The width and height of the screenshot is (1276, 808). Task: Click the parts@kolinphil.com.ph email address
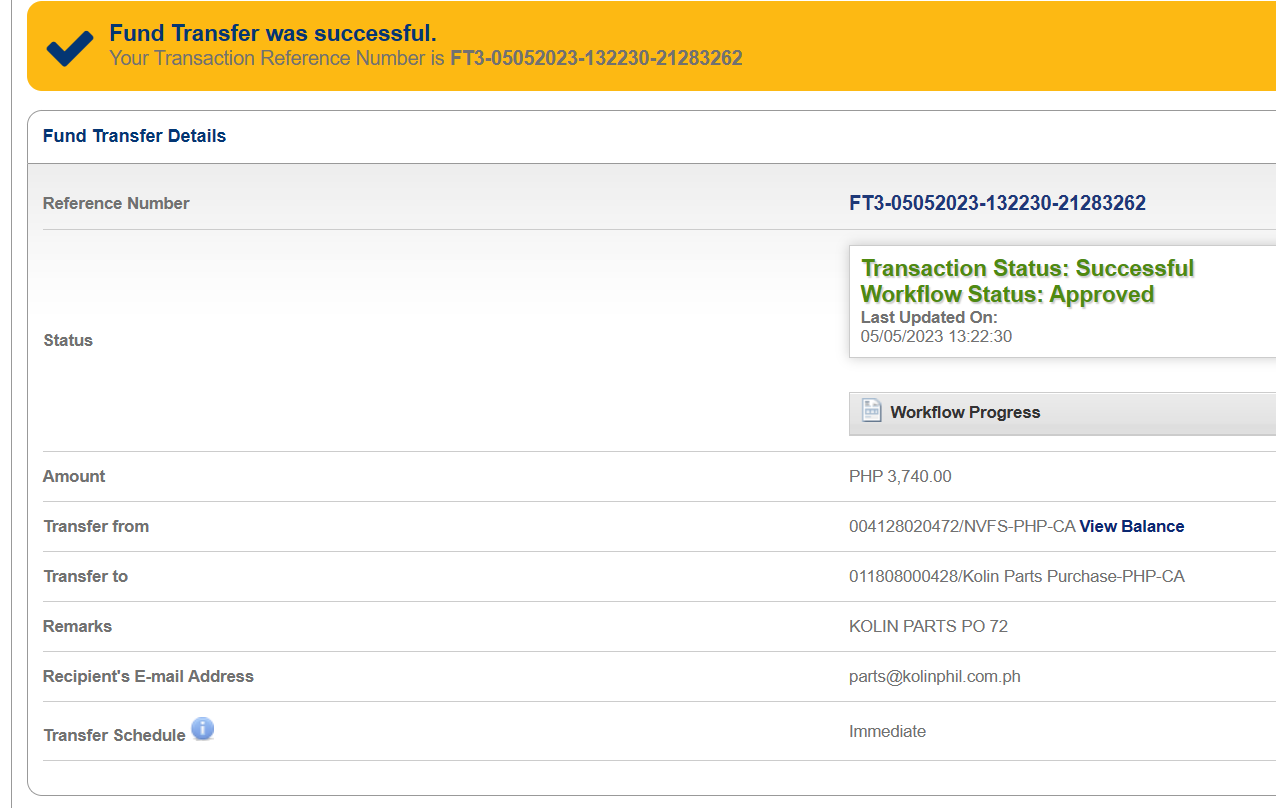[x=934, y=676]
